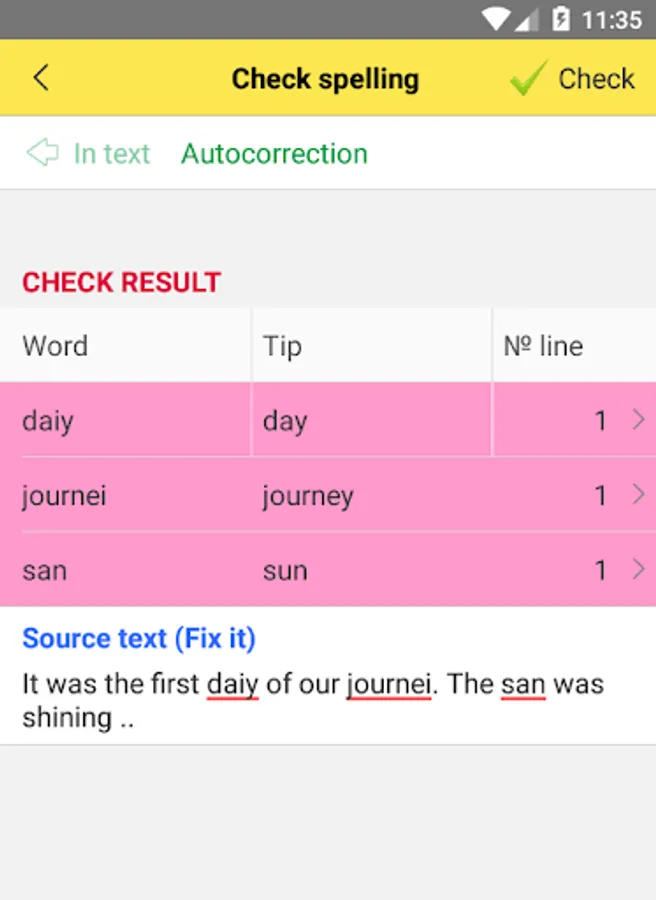Expand the journei row chevron
Viewport: 656px width, 900px height.
[638, 494]
